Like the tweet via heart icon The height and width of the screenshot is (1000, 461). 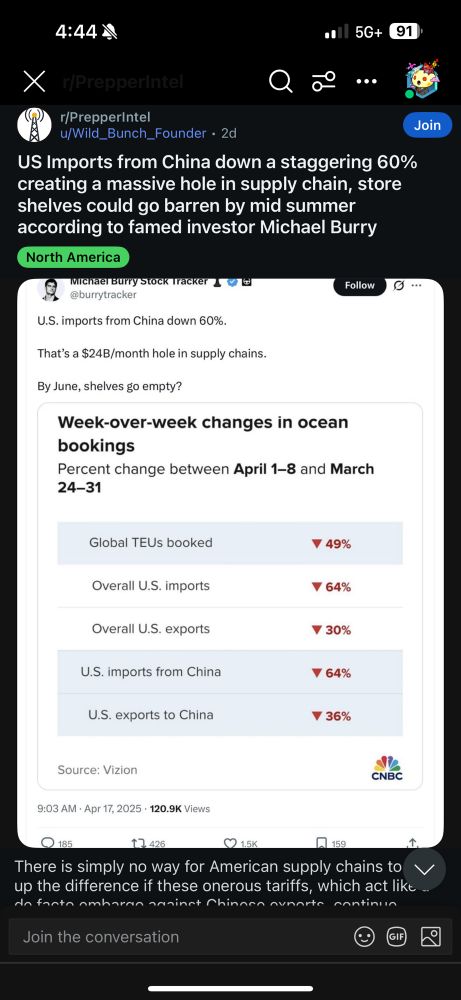[230, 842]
